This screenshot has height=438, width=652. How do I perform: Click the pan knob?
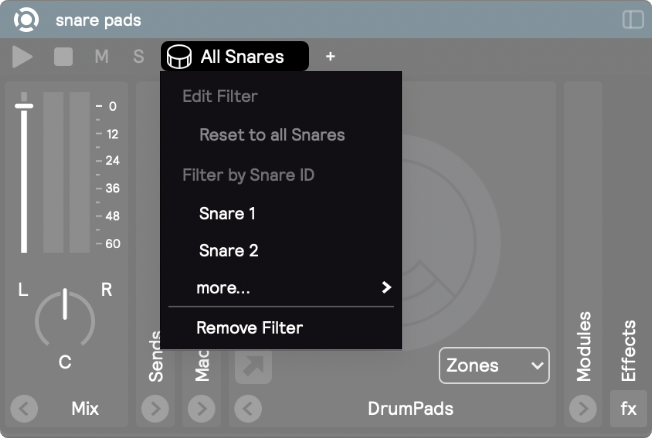(65, 318)
